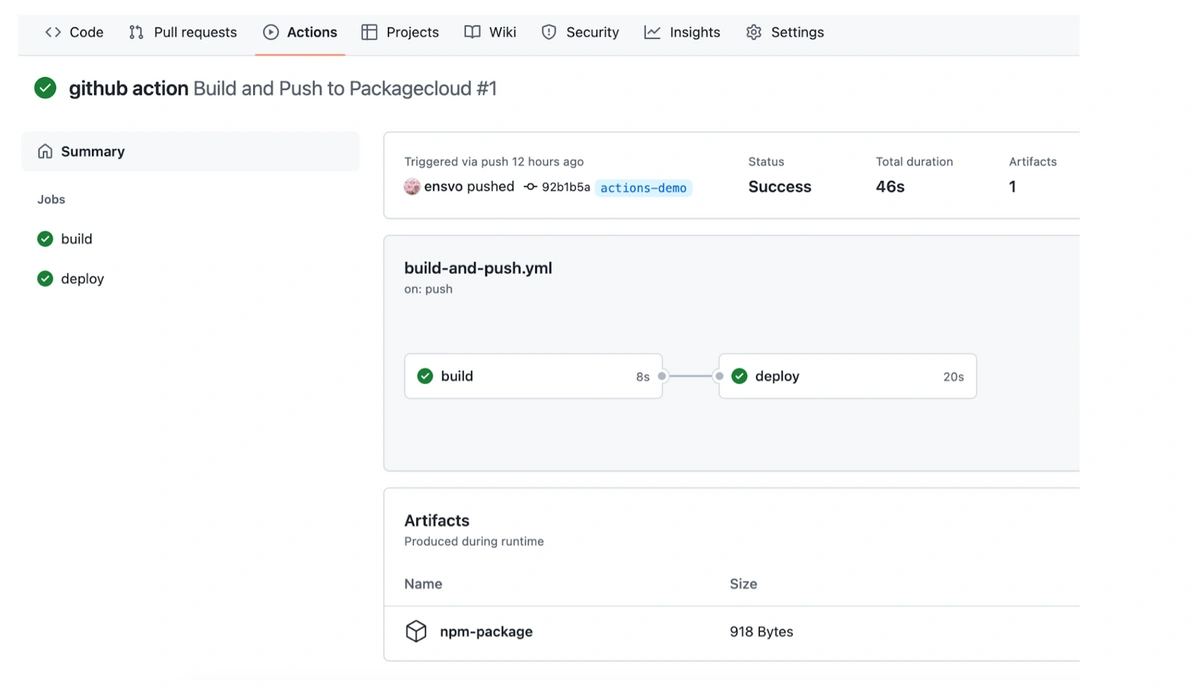Open commit 92b1b5a link
This screenshot has width=1200, height=693.
566,187
